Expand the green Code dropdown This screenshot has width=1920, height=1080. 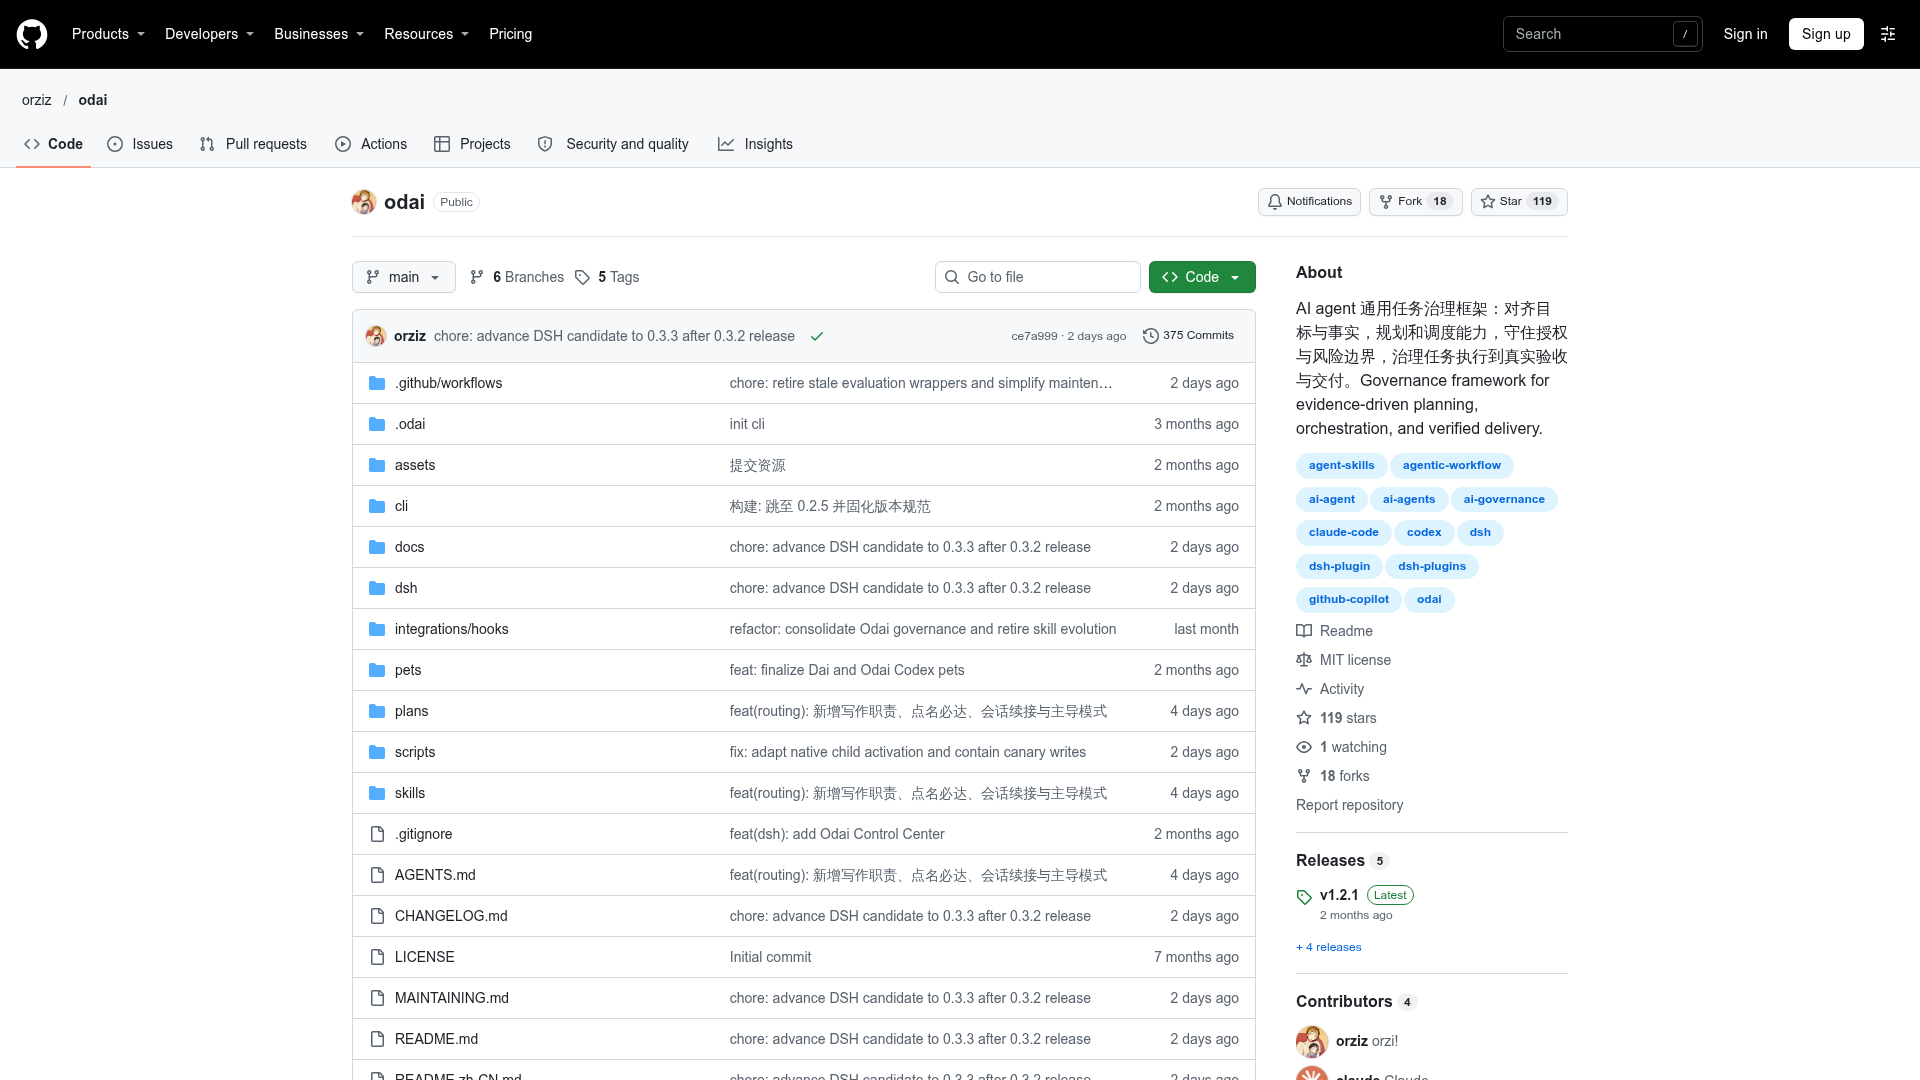click(x=1202, y=277)
